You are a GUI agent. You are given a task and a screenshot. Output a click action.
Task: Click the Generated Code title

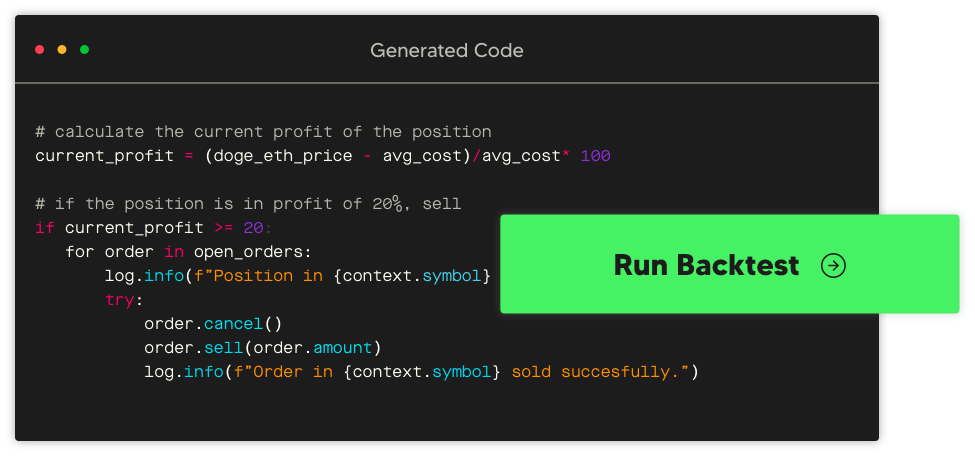click(446, 50)
